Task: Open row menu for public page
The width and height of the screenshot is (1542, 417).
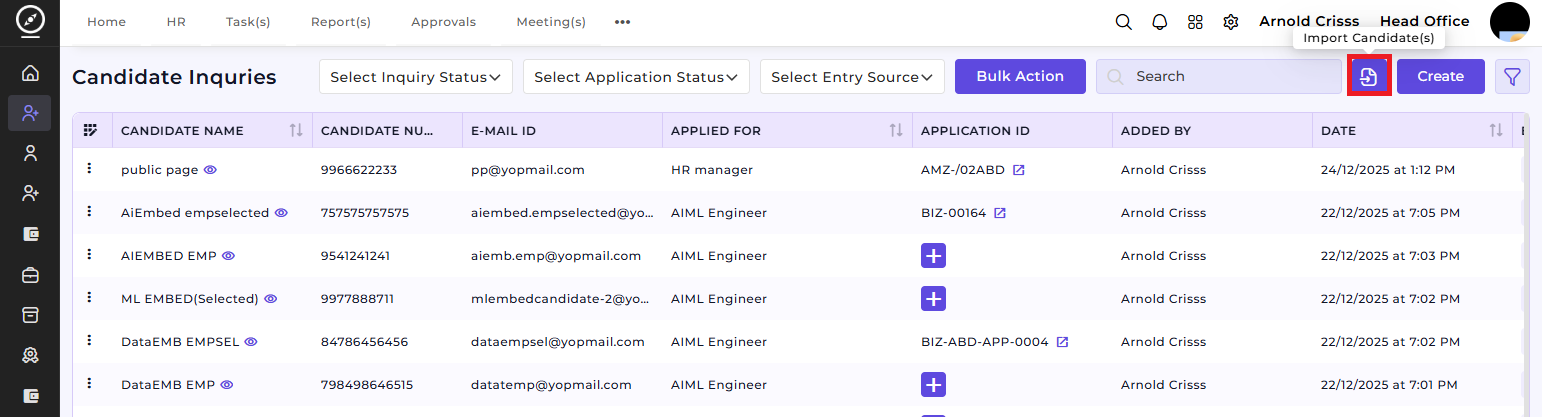Action: point(90,169)
